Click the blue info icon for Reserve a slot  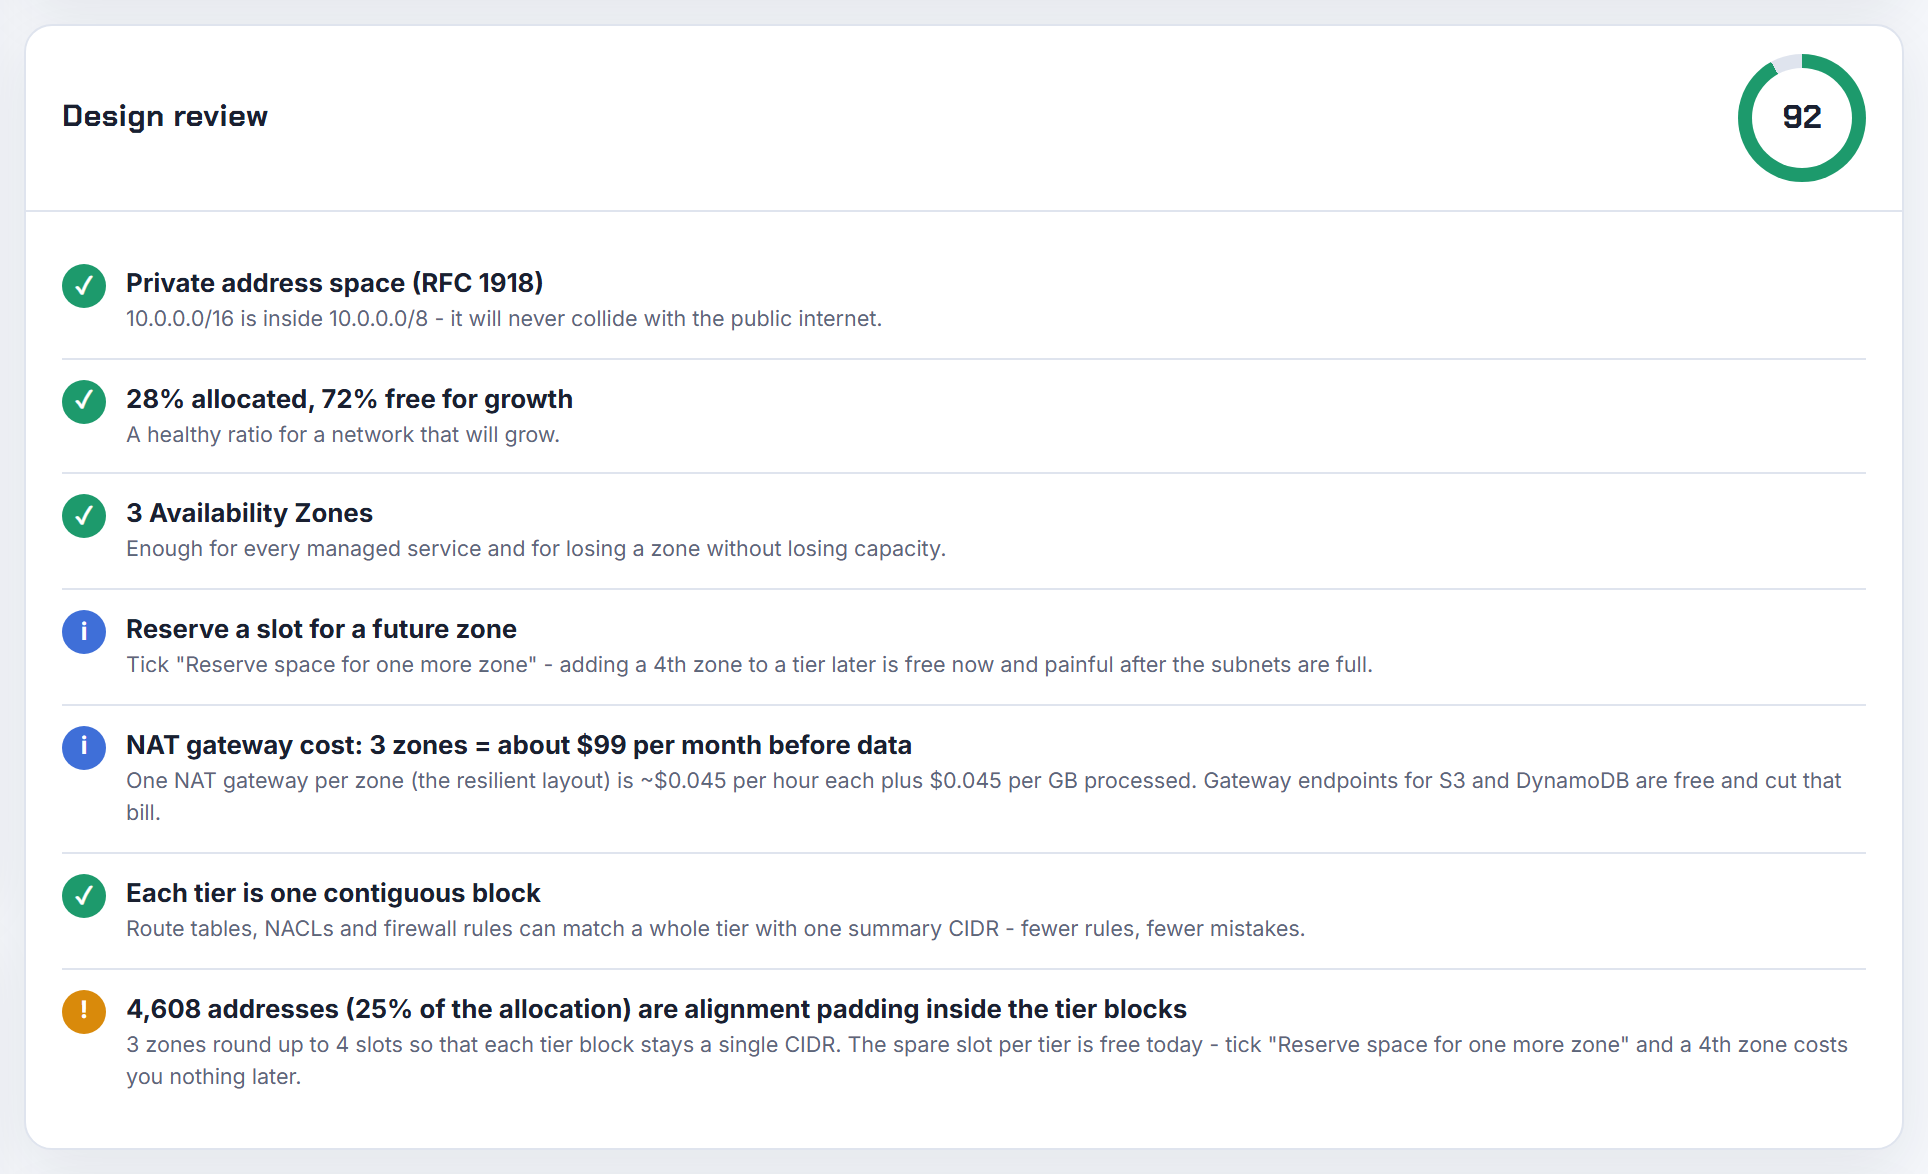tap(84, 632)
